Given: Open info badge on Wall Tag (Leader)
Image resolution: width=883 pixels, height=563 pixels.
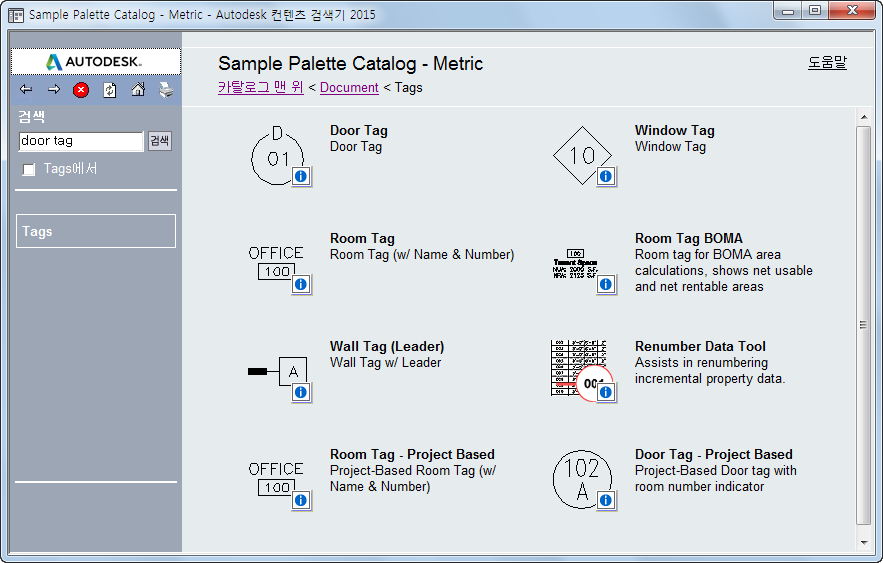Looking at the screenshot, I should (301, 392).
